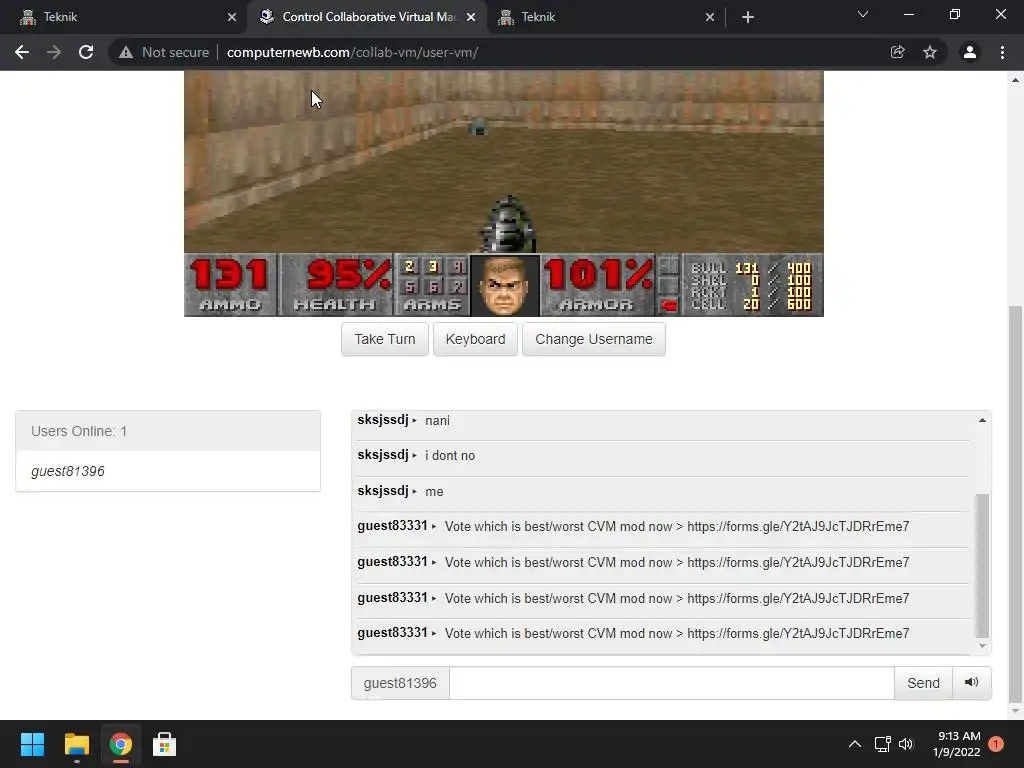Show hidden system tray icons
1024x768 pixels.
coord(854,744)
